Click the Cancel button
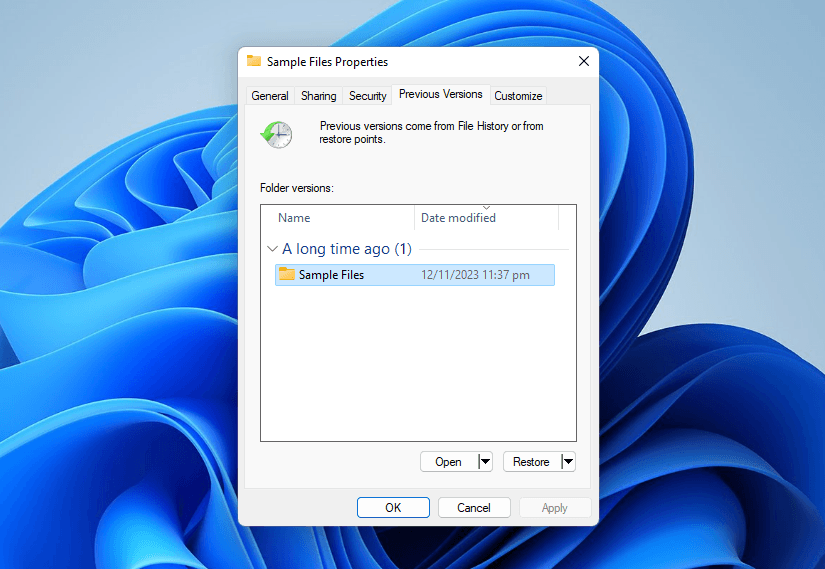 coord(474,507)
